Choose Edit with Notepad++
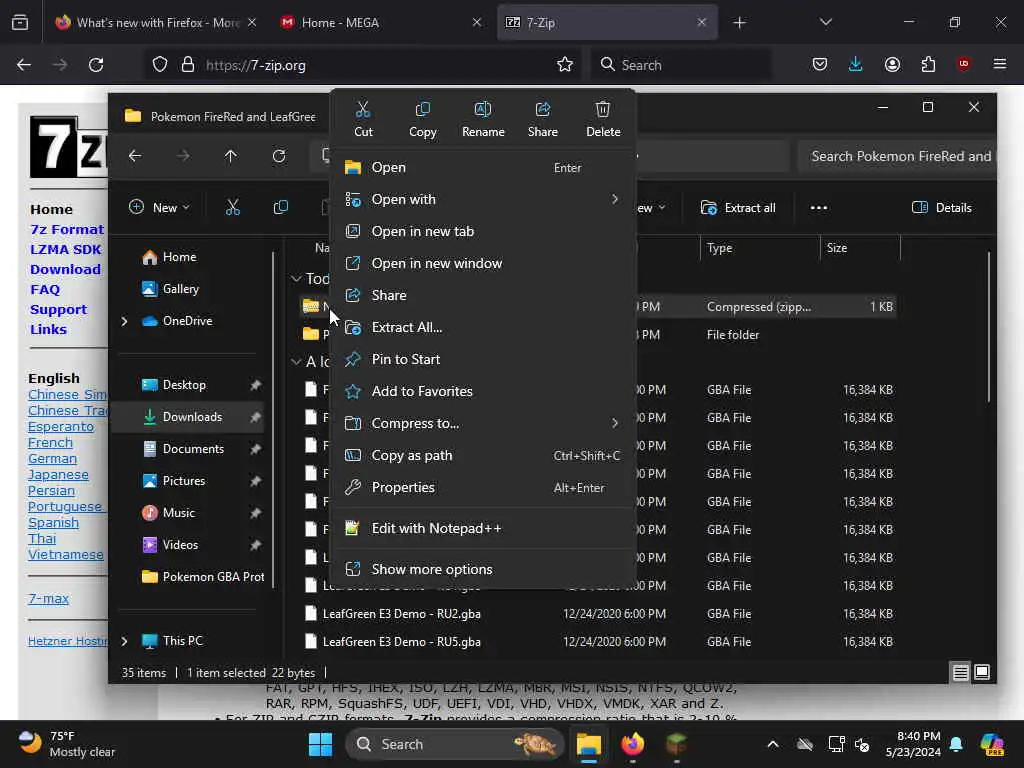Viewport: 1024px width, 768px height. pyautogui.click(x=483, y=528)
